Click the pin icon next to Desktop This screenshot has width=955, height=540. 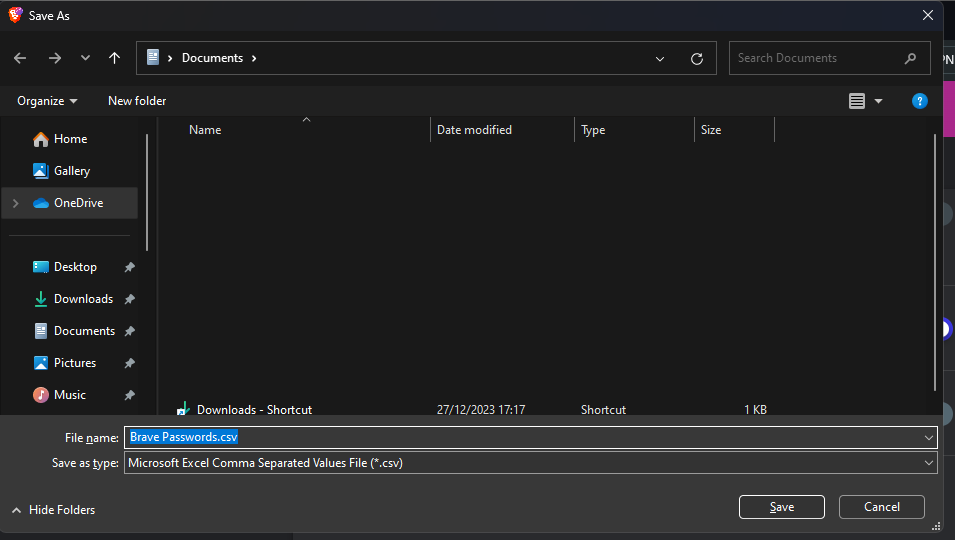click(x=130, y=267)
